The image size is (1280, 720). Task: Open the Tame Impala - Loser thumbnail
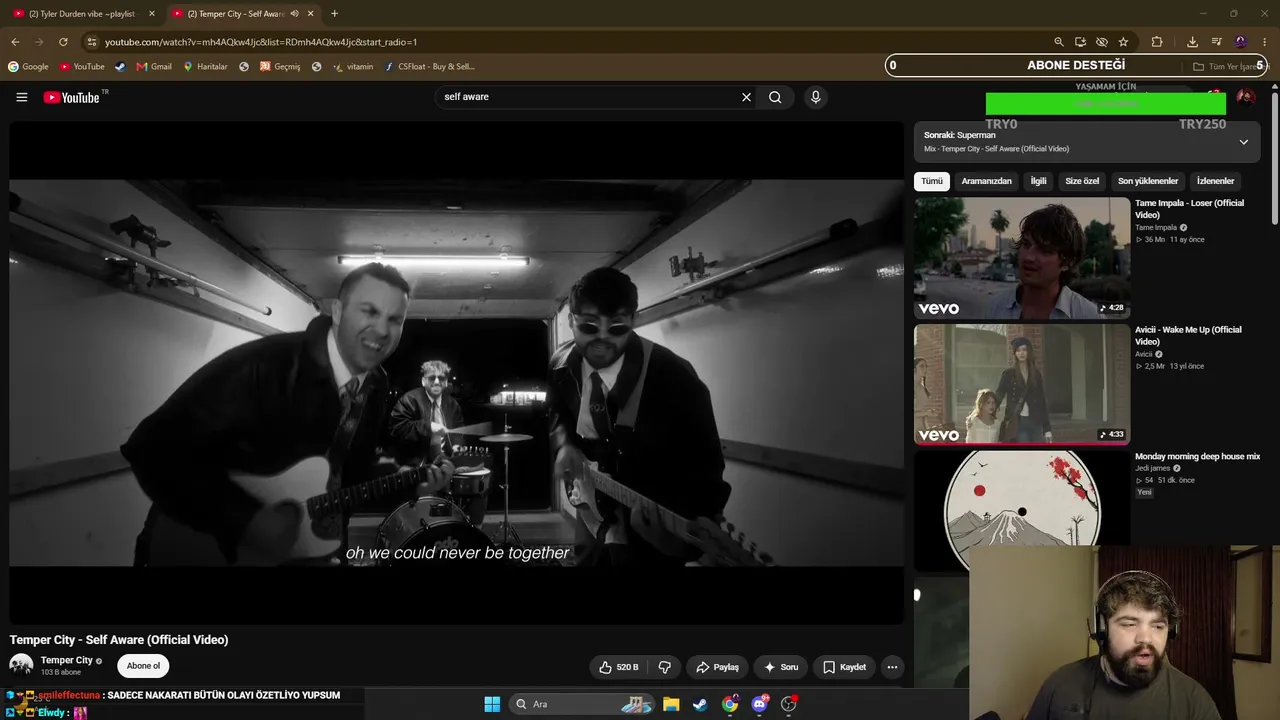[x=1022, y=258]
